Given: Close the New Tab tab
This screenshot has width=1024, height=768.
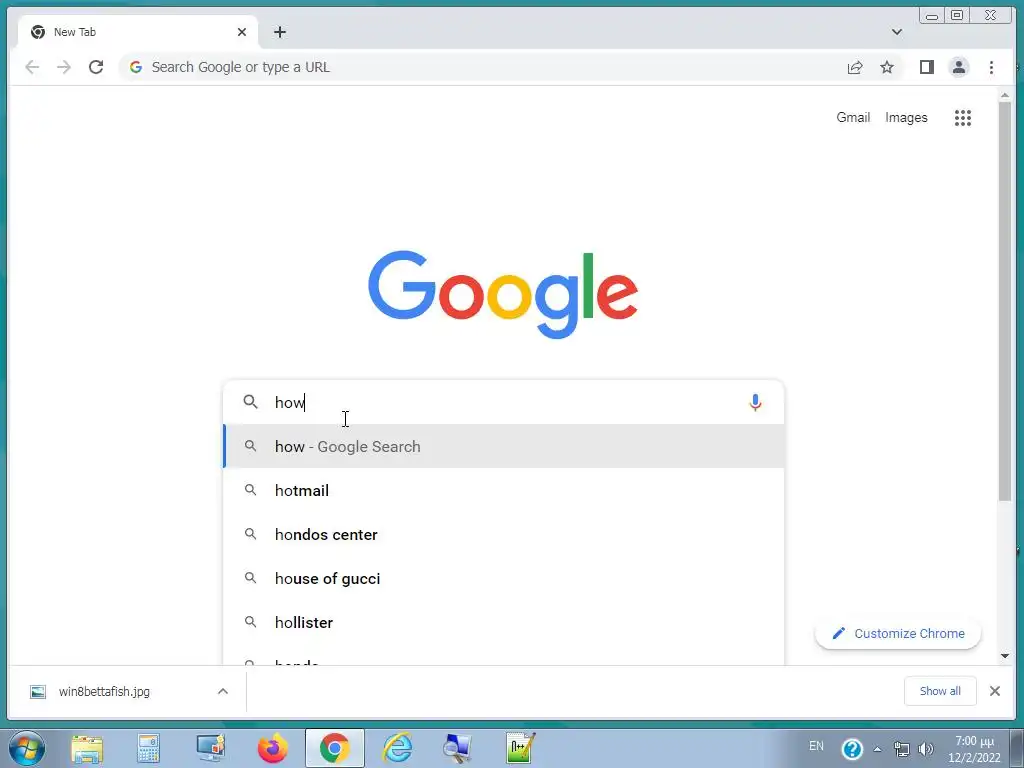Looking at the screenshot, I should 242,32.
